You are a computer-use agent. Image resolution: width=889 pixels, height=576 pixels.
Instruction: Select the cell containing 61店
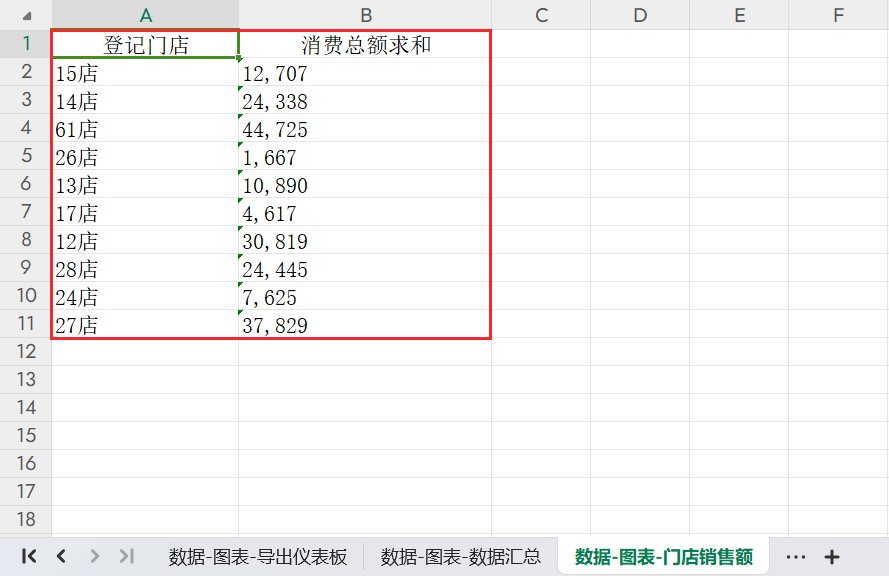[145, 128]
